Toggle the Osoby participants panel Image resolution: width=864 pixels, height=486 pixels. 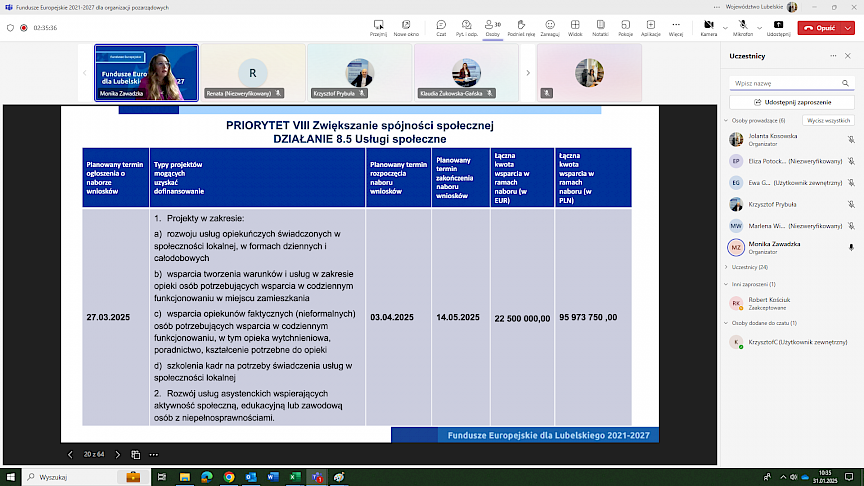tap(493, 28)
